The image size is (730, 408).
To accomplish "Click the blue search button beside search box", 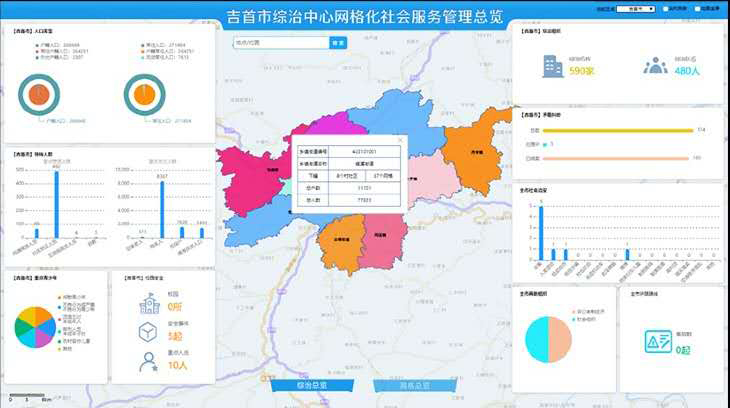I will [338, 43].
